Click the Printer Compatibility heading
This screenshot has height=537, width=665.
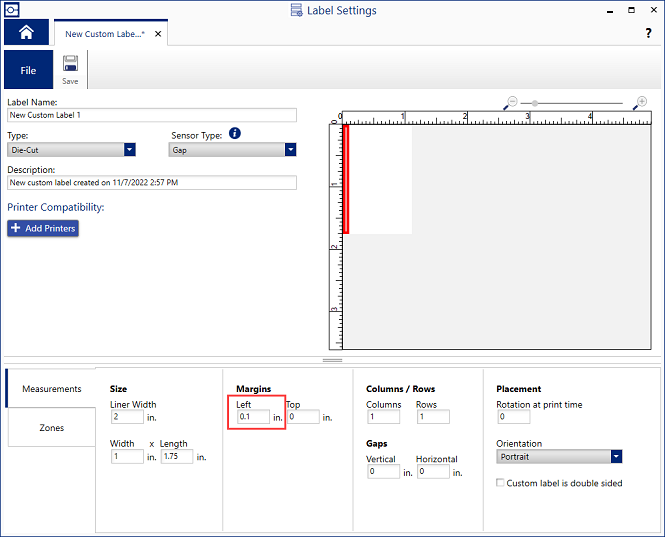click(x=56, y=207)
